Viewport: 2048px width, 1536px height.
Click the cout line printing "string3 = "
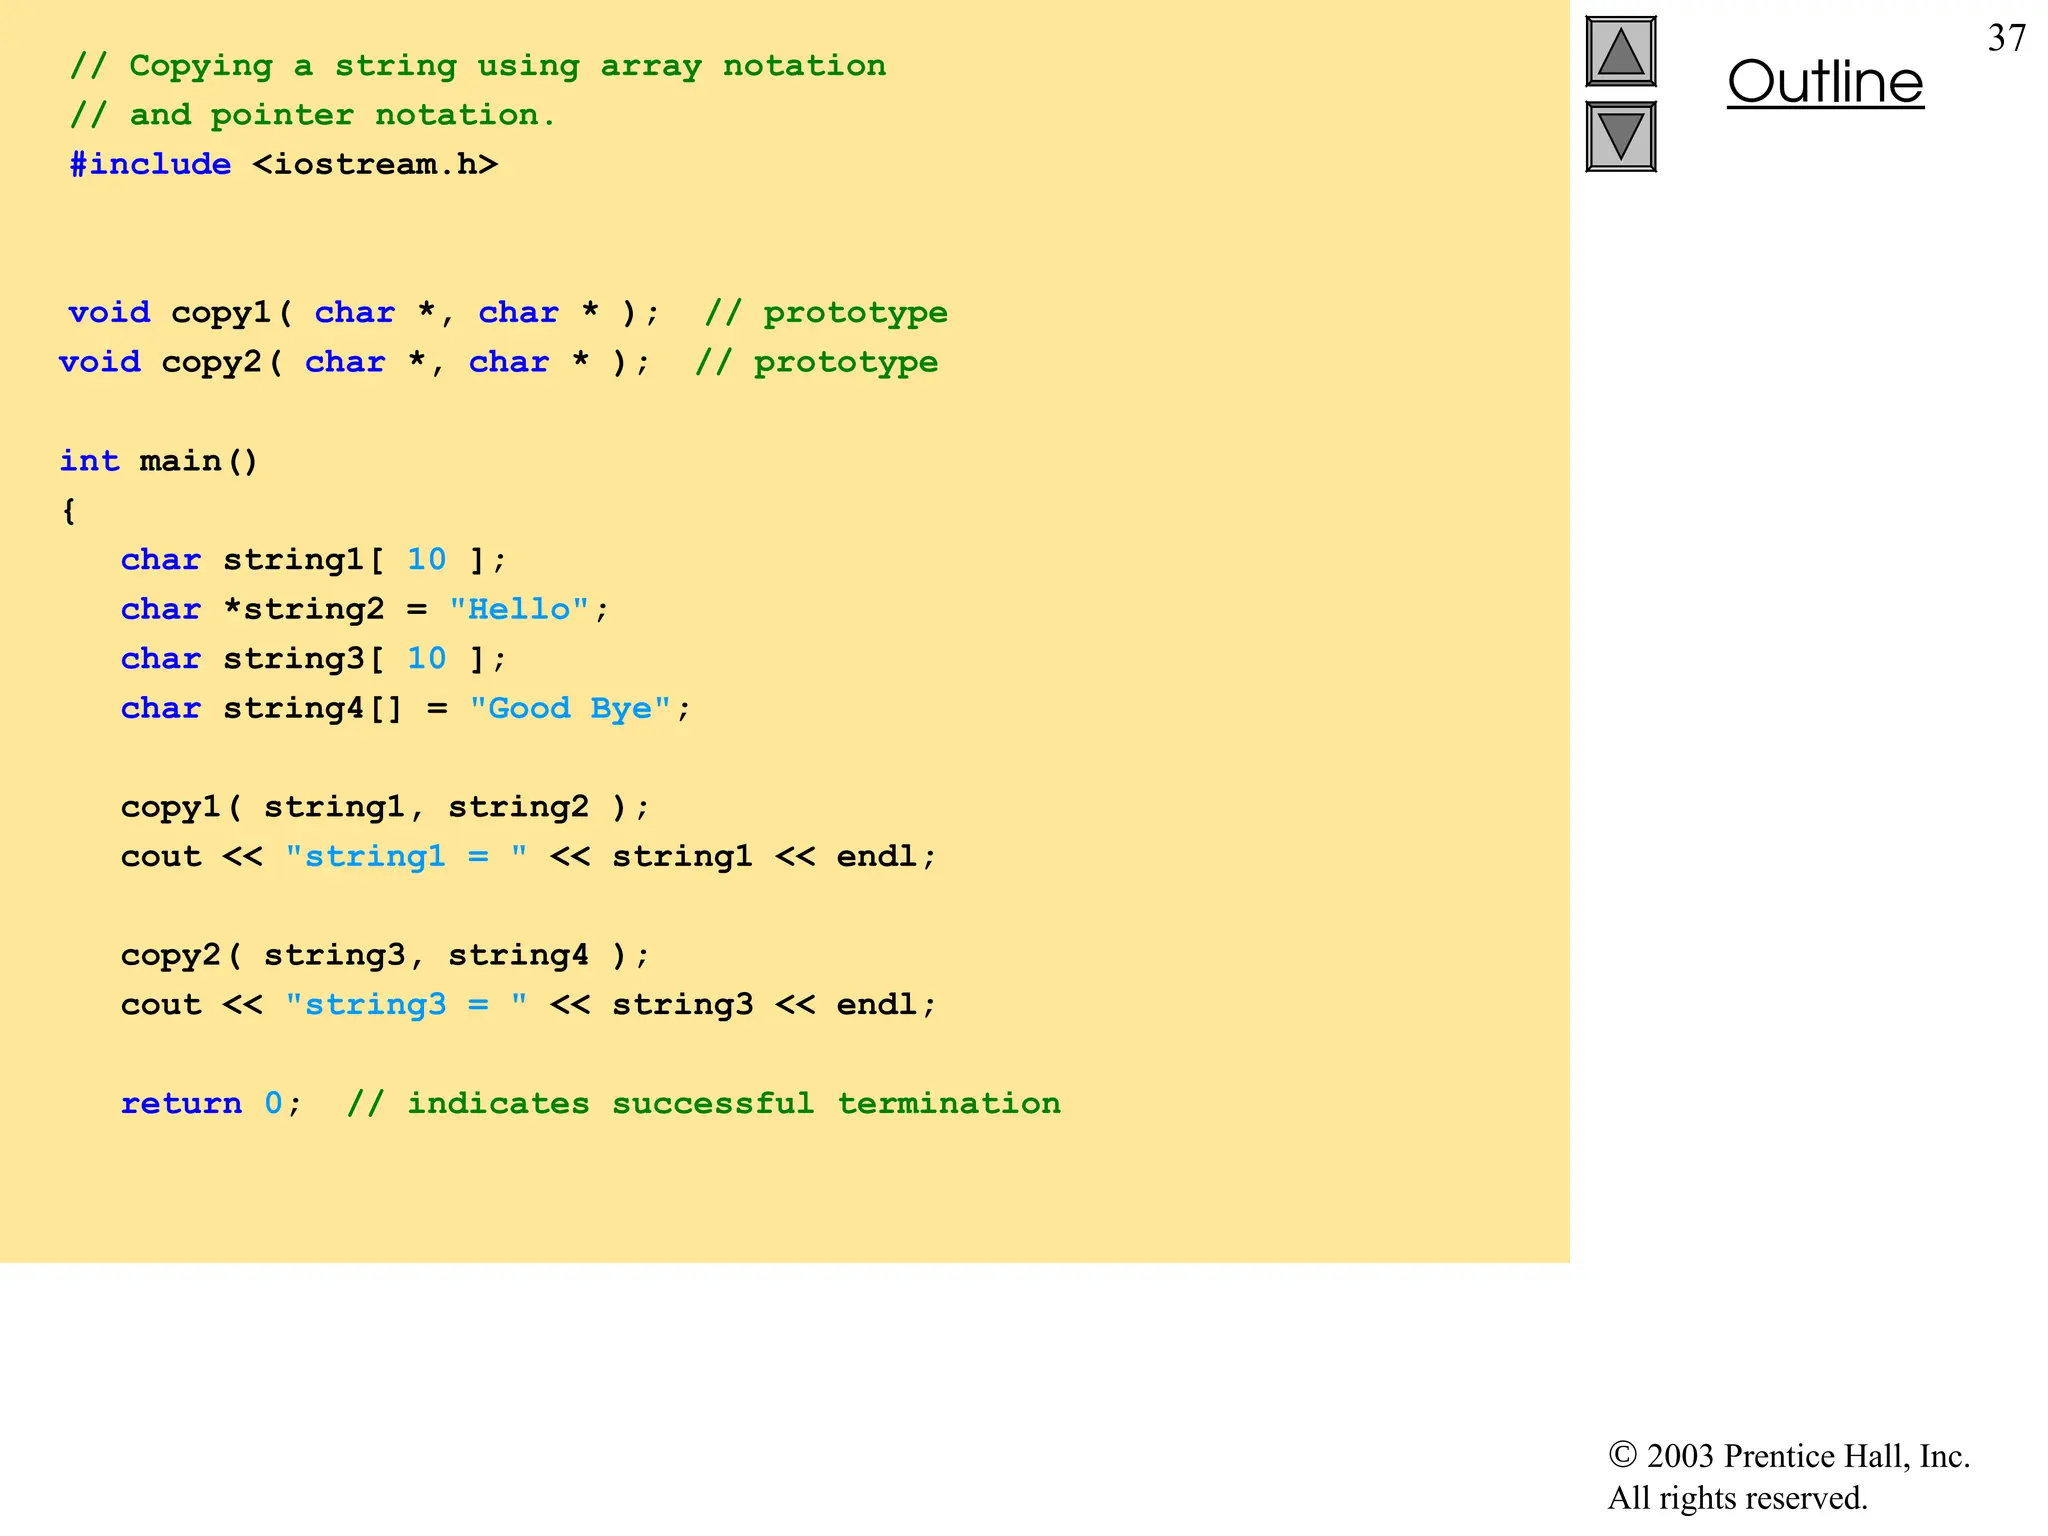pos(529,1005)
